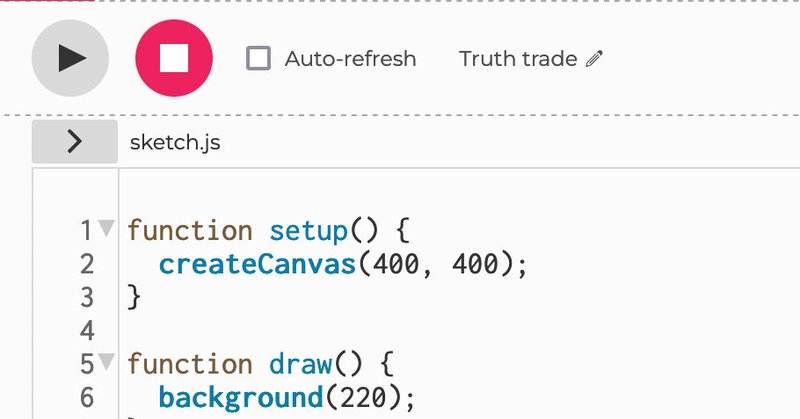Screen dimensions: 800x419
Task: Run the sketch with the play button
Action: click(x=70, y=58)
